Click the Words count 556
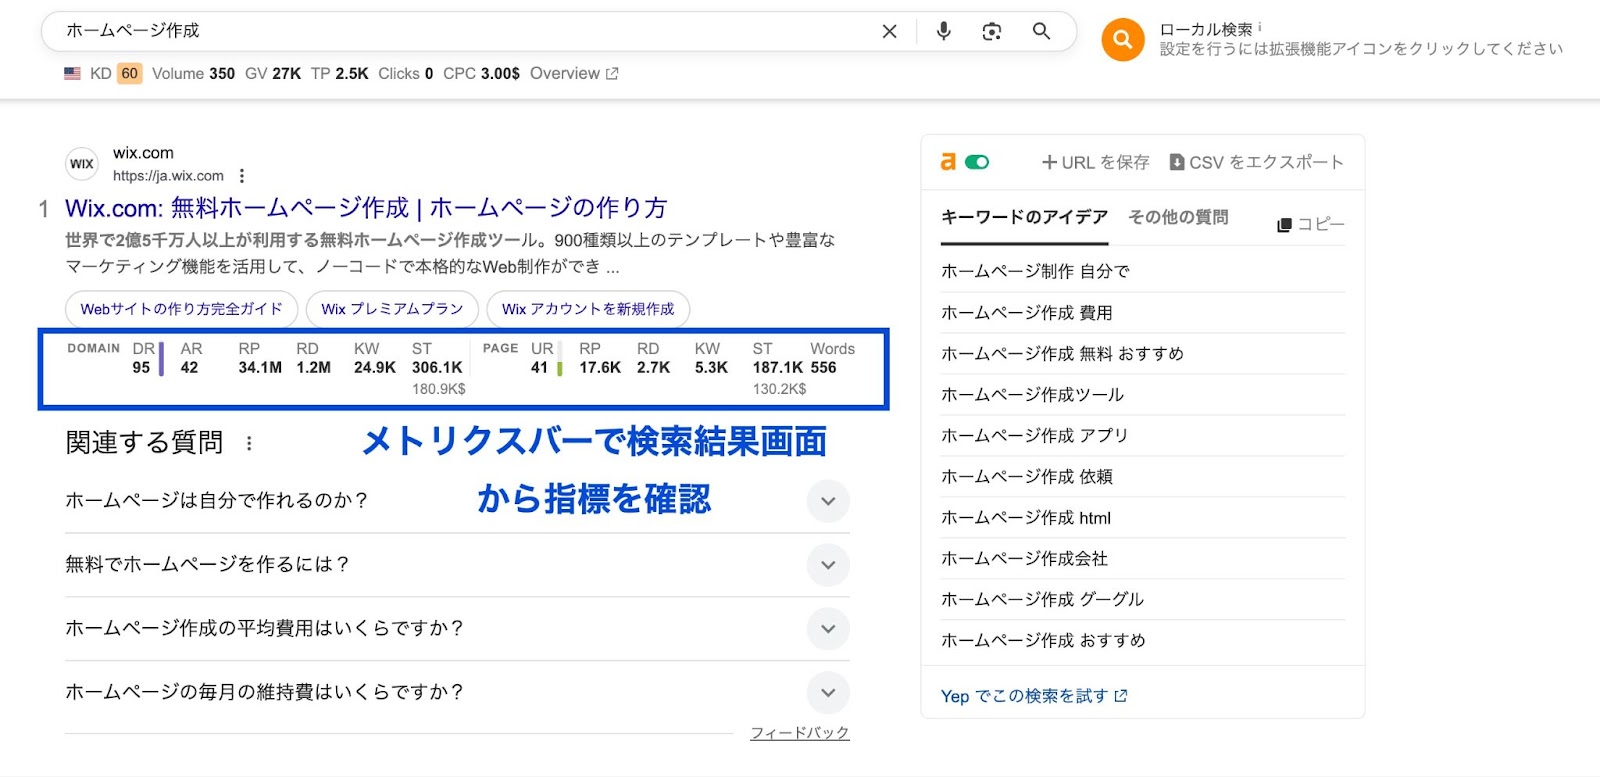This screenshot has height=777, width=1600. pyautogui.click(x=823, y=368)
